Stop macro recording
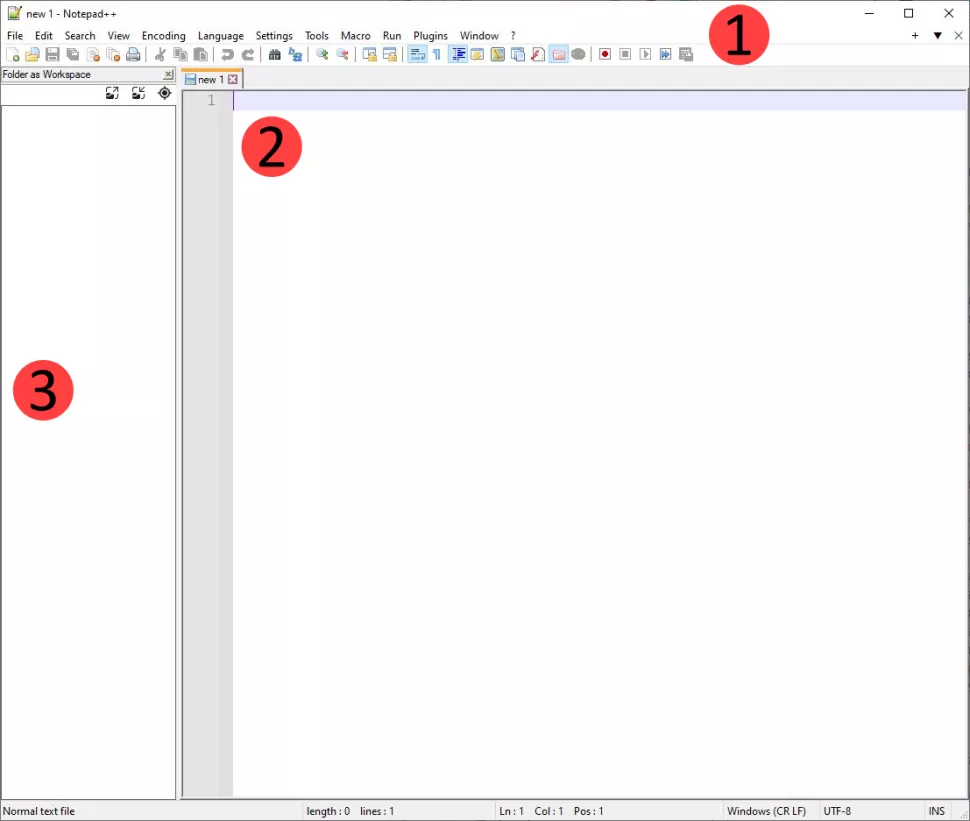This screenshot has width=970, height=821. pyautogui.click(x=625, y=54)
